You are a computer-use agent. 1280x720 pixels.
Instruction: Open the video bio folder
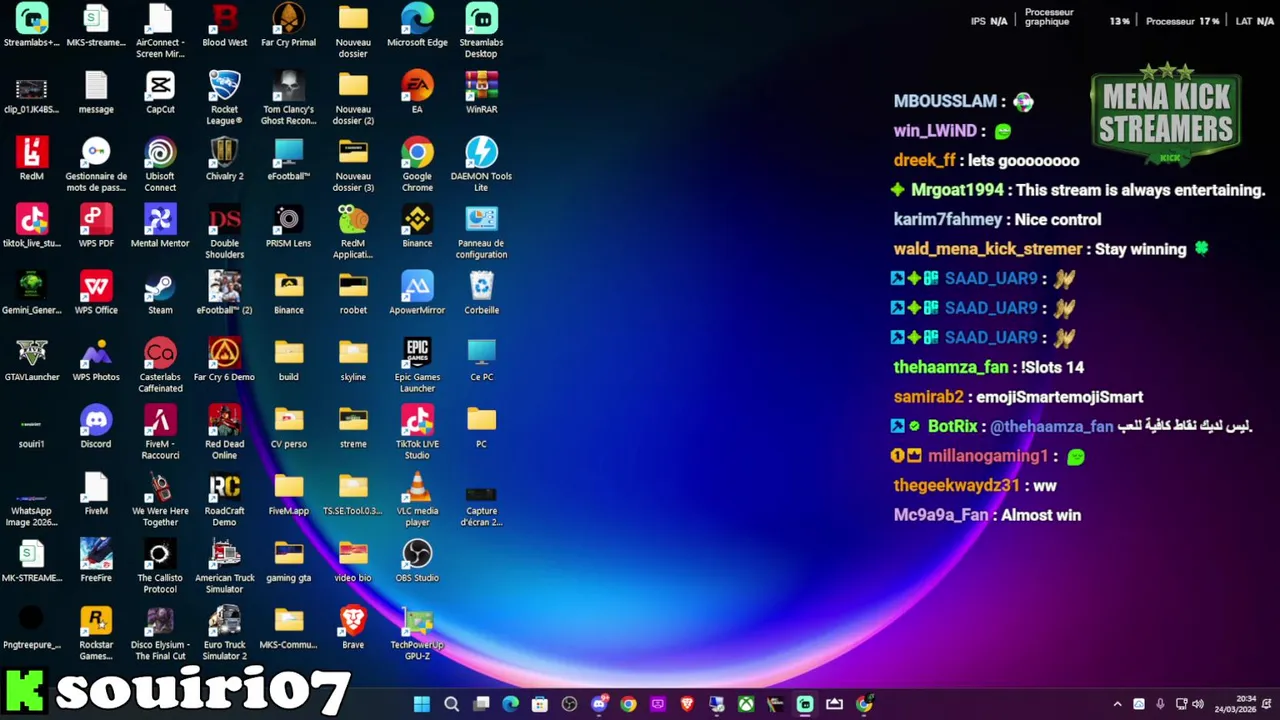(x=353, y=562)
